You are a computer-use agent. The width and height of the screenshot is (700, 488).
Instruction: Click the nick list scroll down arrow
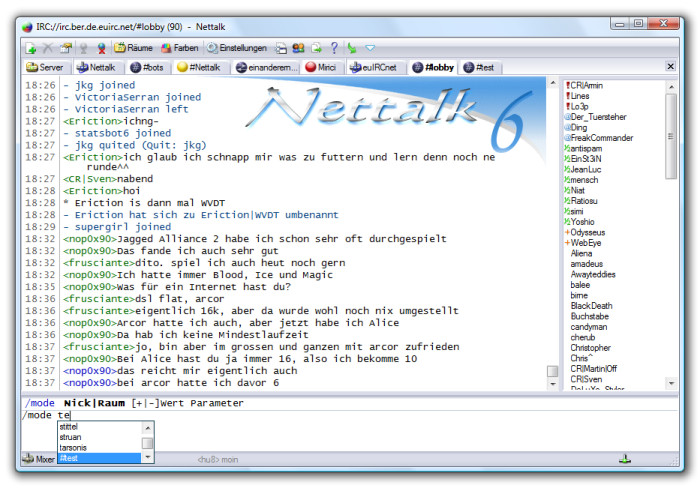click(671, 383)
